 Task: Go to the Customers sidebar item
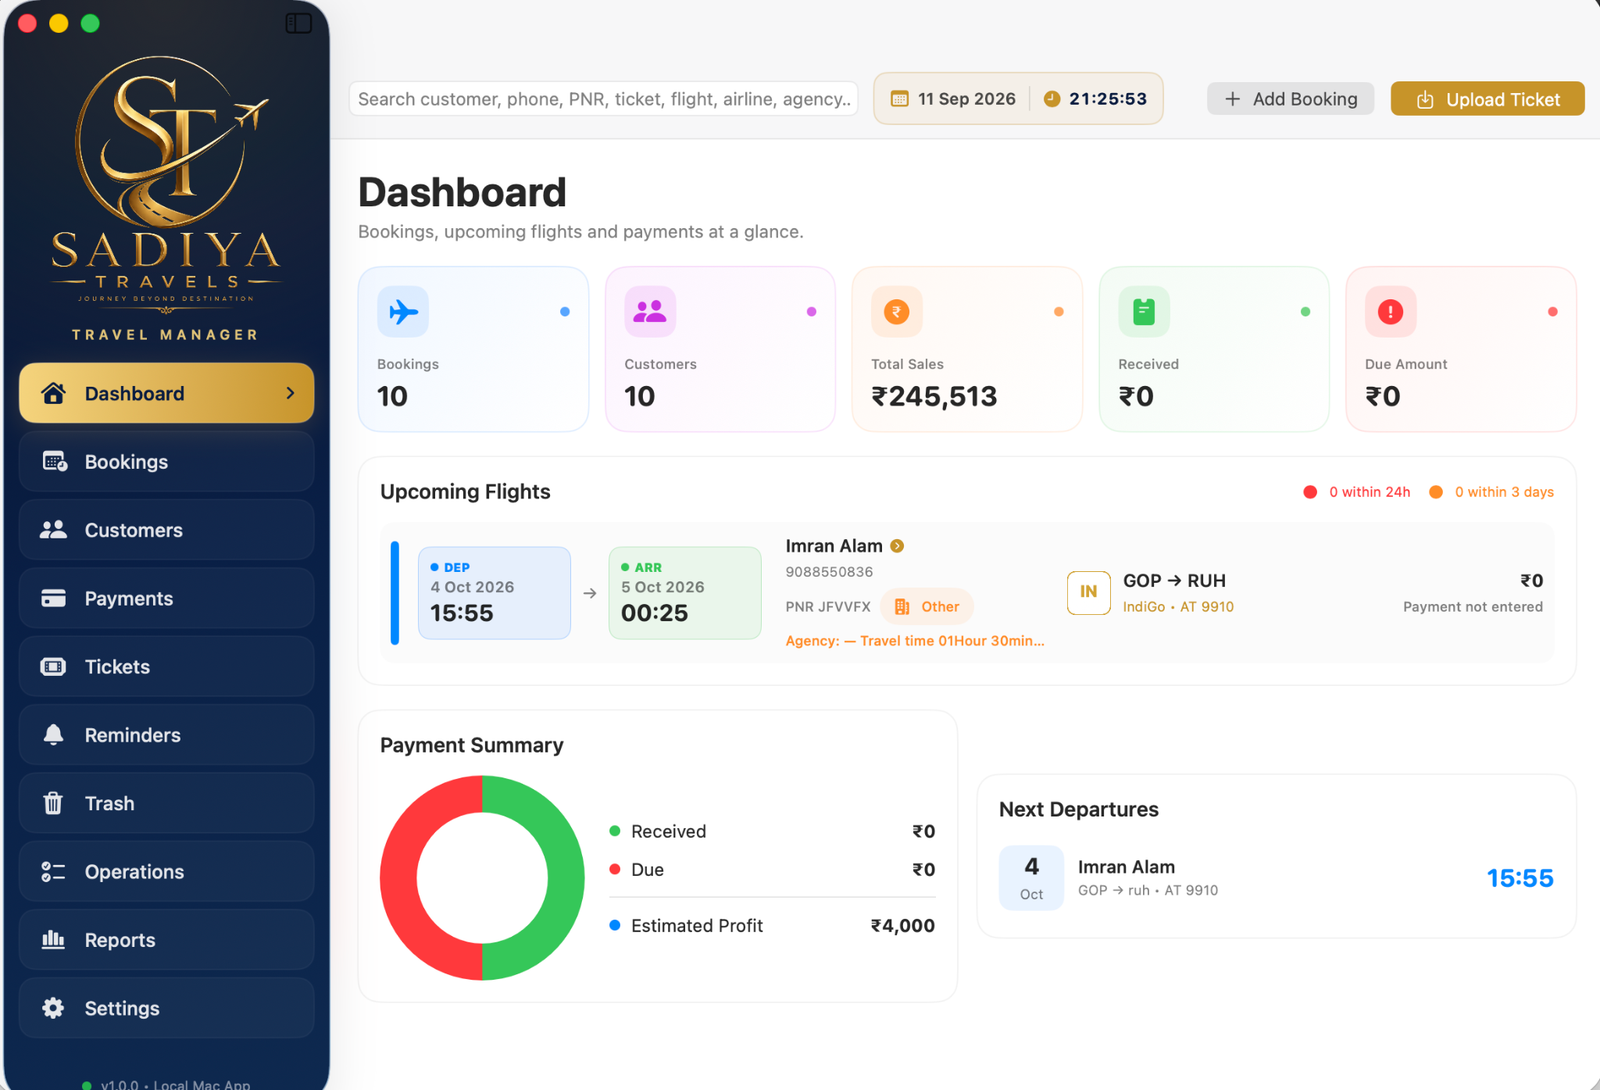click(x=166, y=530)
